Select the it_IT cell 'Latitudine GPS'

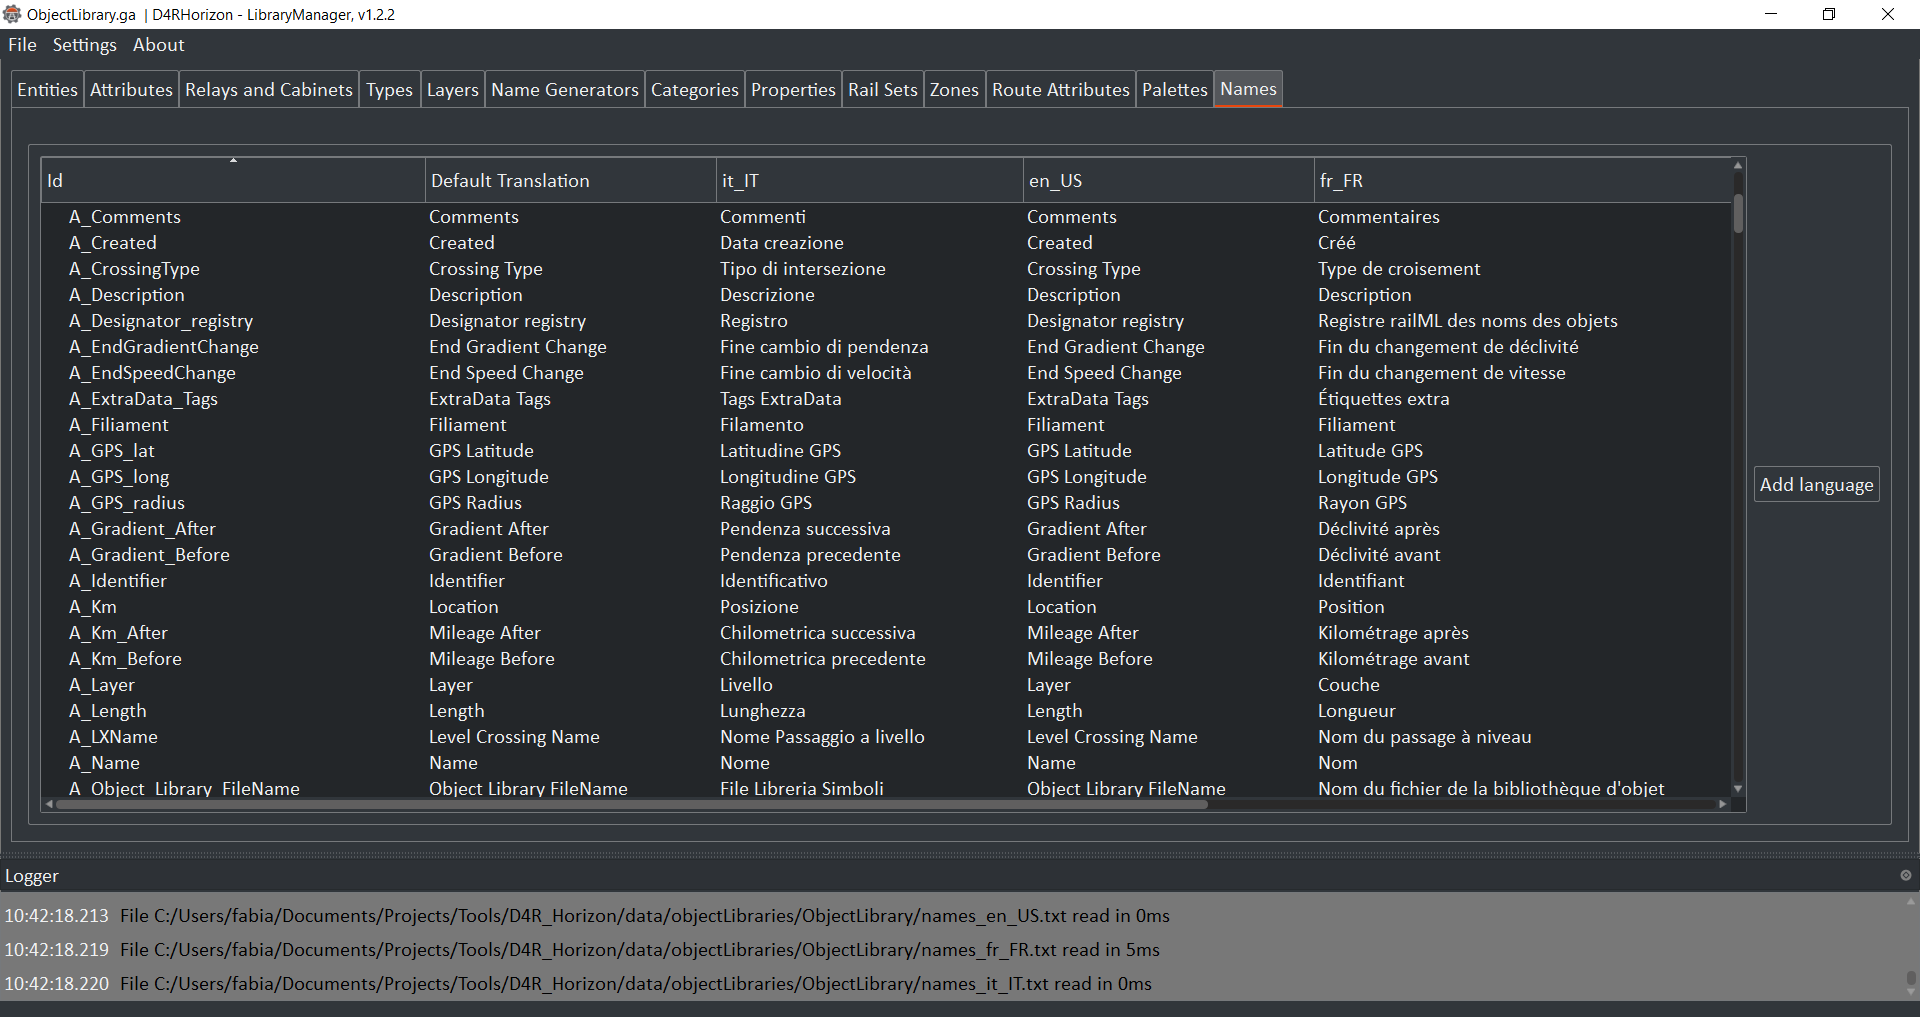[780, 451]
